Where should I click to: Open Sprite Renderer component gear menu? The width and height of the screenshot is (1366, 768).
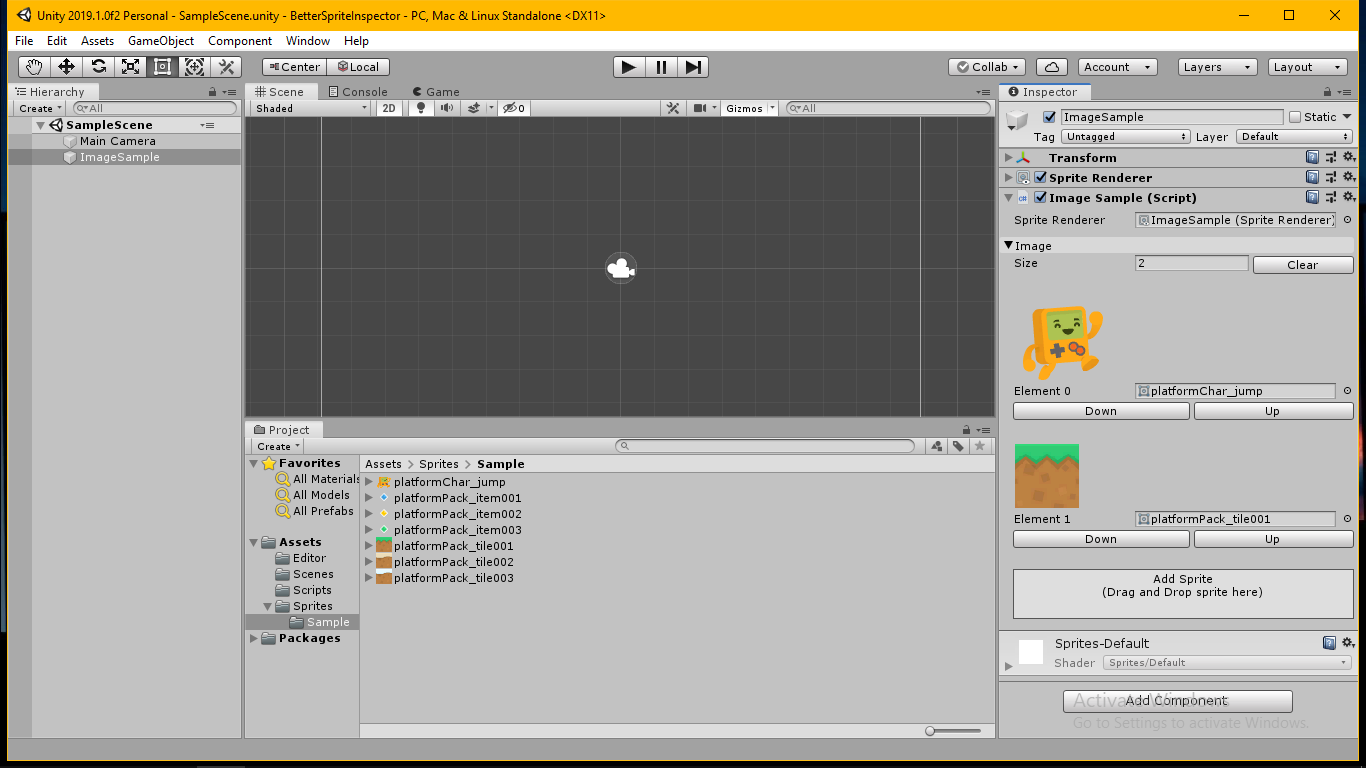[x=1348, y=178]
